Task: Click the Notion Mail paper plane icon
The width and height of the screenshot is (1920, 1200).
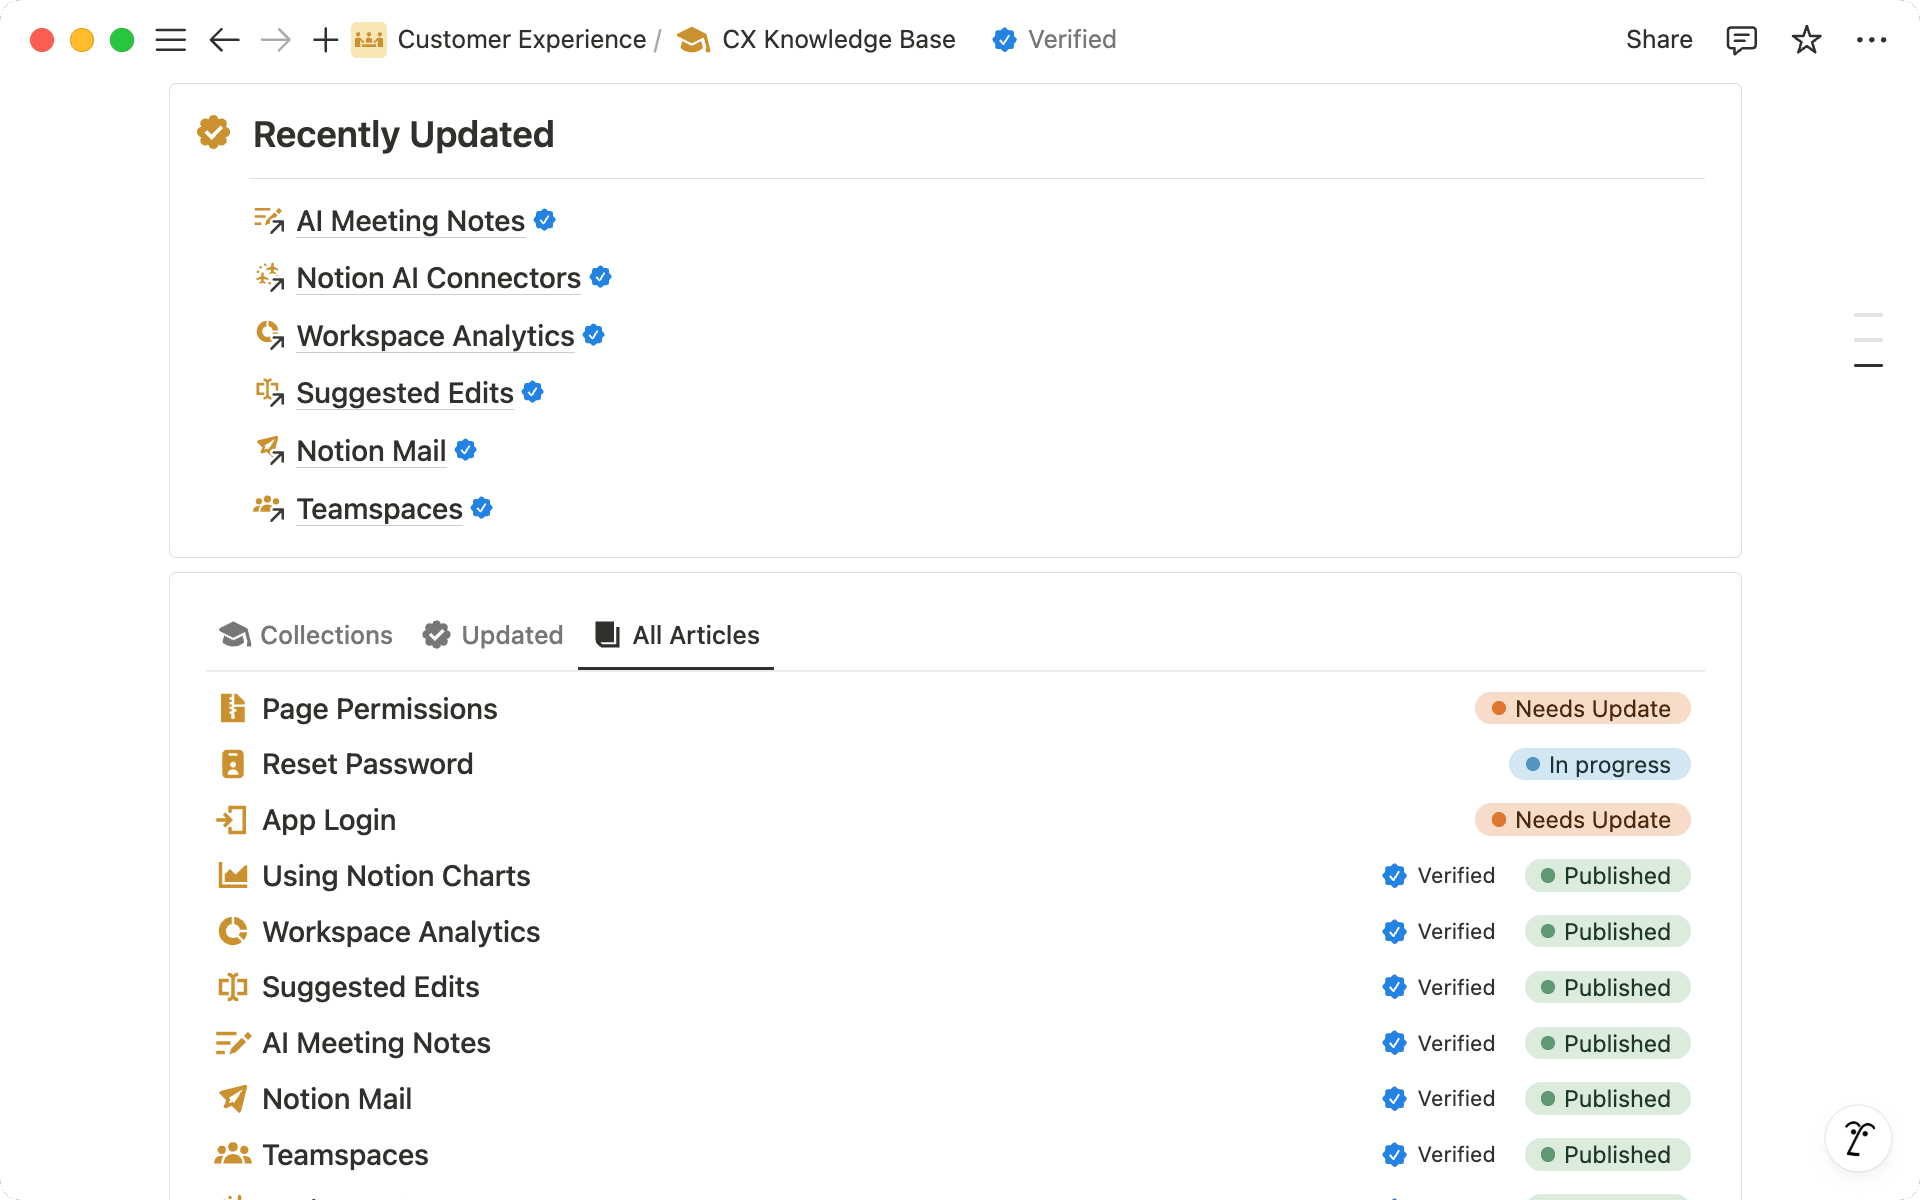Action: coord(233,1098)
